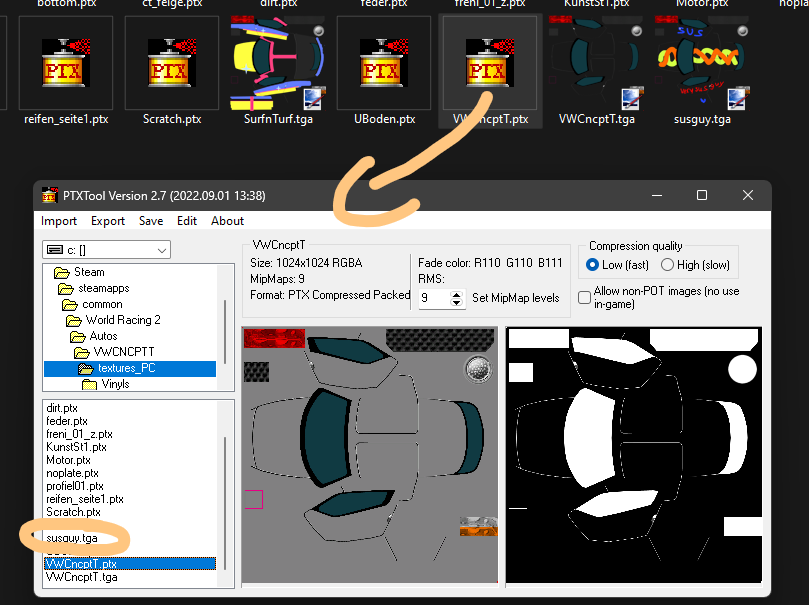Select High (slow) compression quality
The image size is (809, 605).
667,265
